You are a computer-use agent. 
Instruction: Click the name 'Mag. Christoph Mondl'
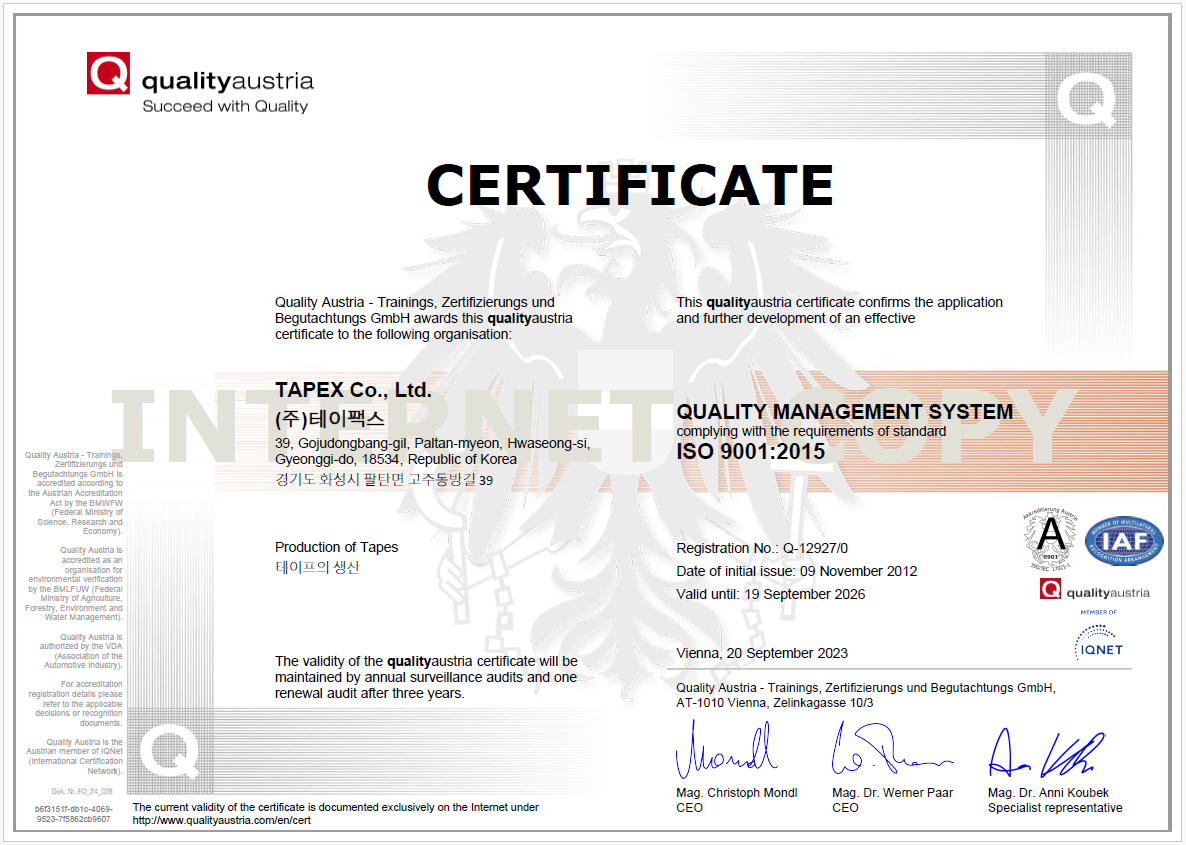737,793
